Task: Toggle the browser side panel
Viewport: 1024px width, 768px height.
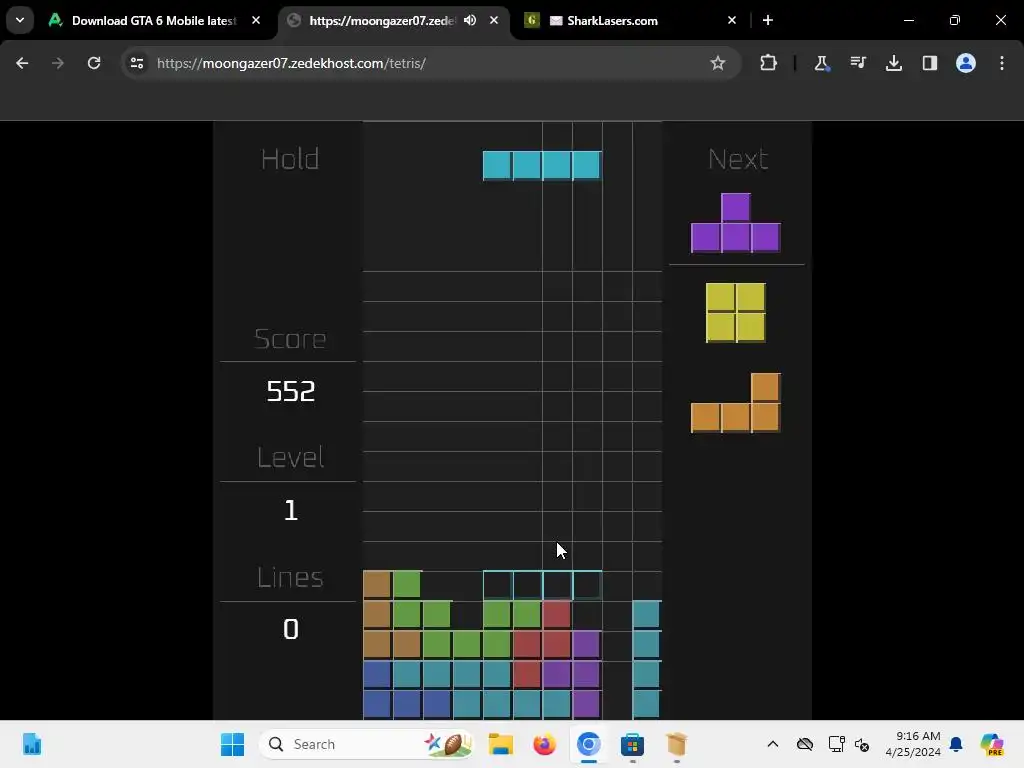Action: pyautogui.click(x=930, y=63)
